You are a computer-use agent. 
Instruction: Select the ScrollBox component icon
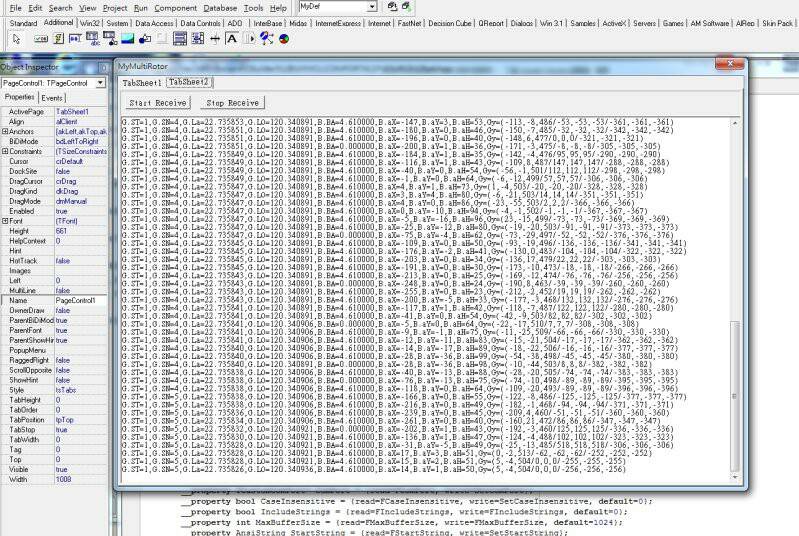tap(179, 39)
